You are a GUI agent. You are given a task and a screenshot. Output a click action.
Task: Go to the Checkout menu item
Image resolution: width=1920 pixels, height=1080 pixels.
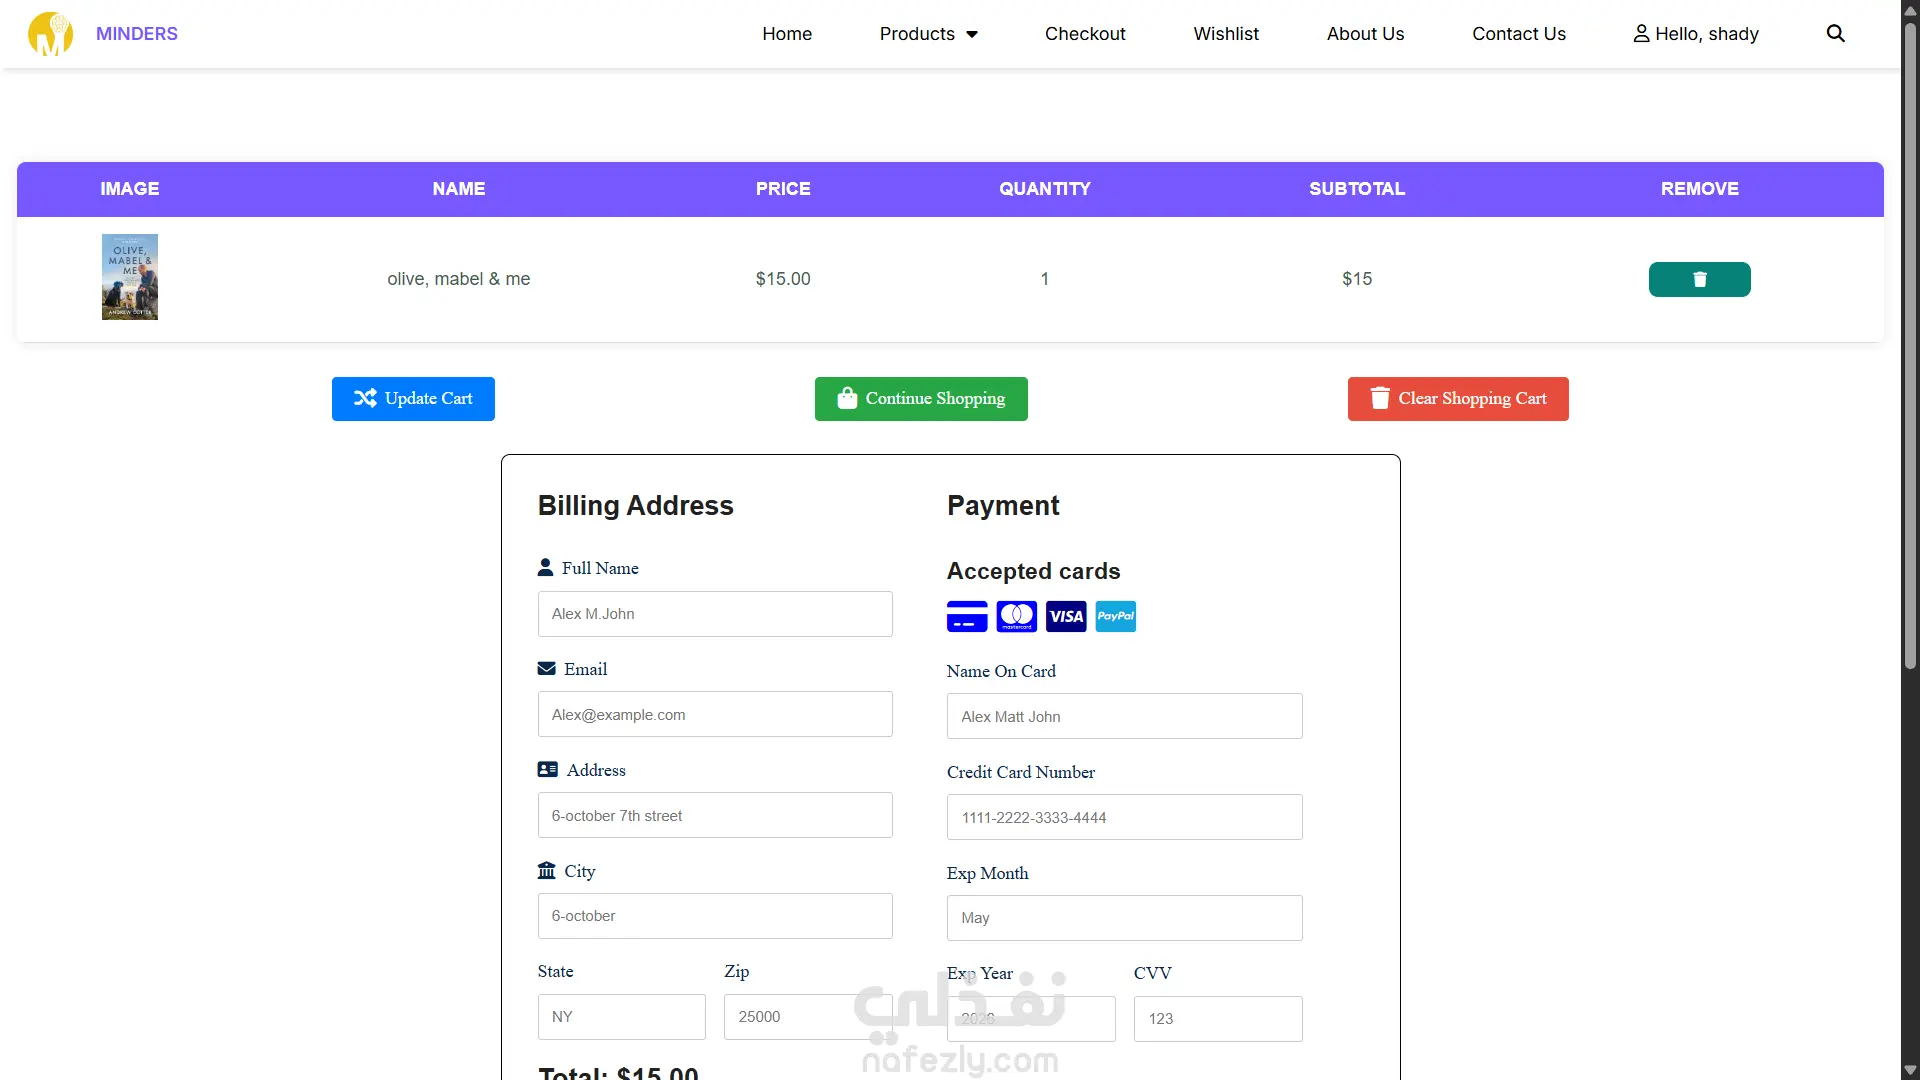1085,34
